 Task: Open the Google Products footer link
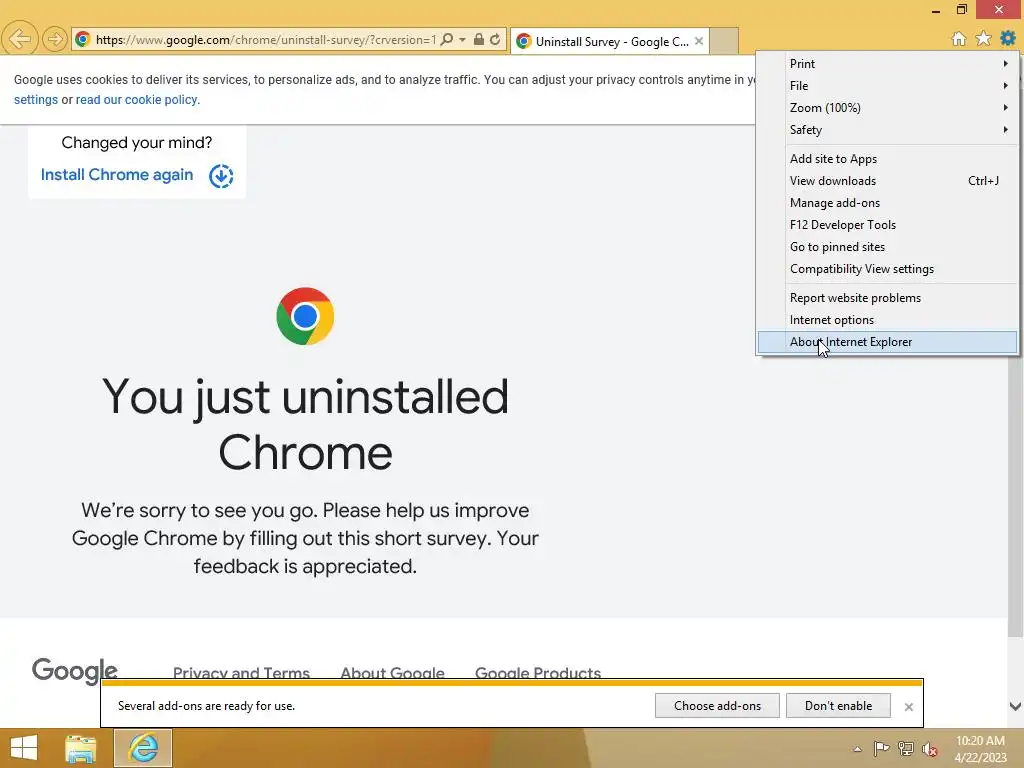coord(538,673)
